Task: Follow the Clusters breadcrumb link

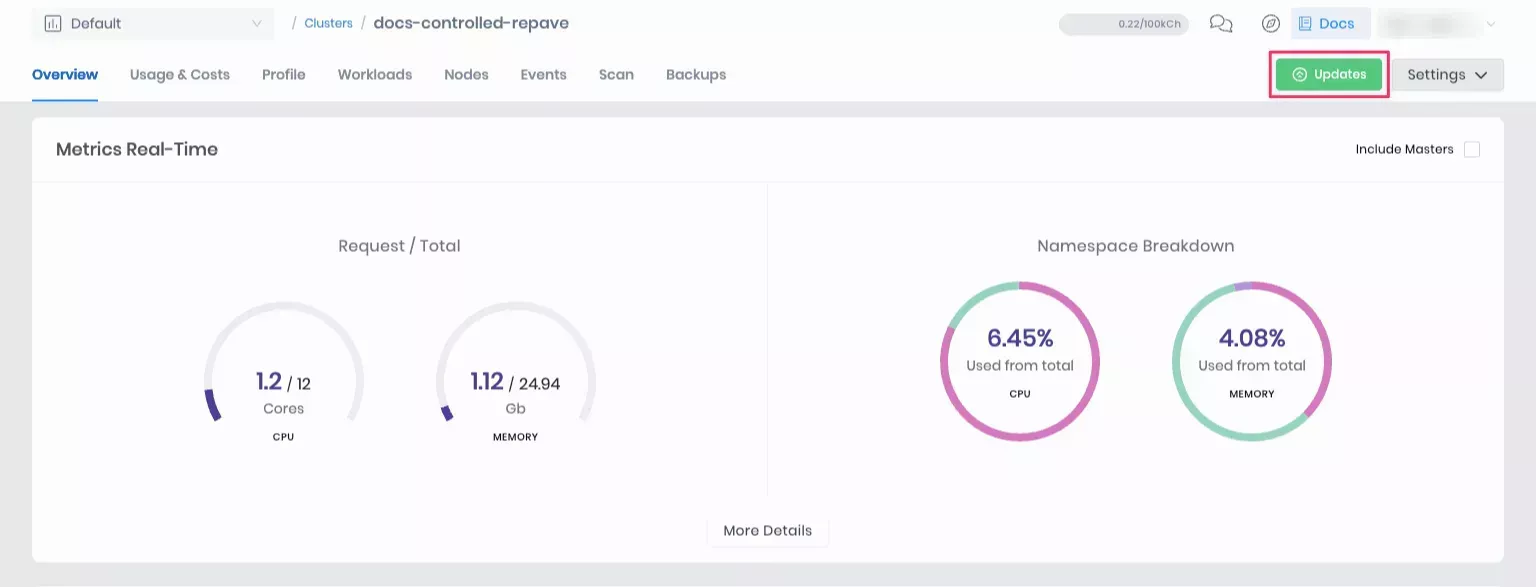Action: [x=328, y=23]
